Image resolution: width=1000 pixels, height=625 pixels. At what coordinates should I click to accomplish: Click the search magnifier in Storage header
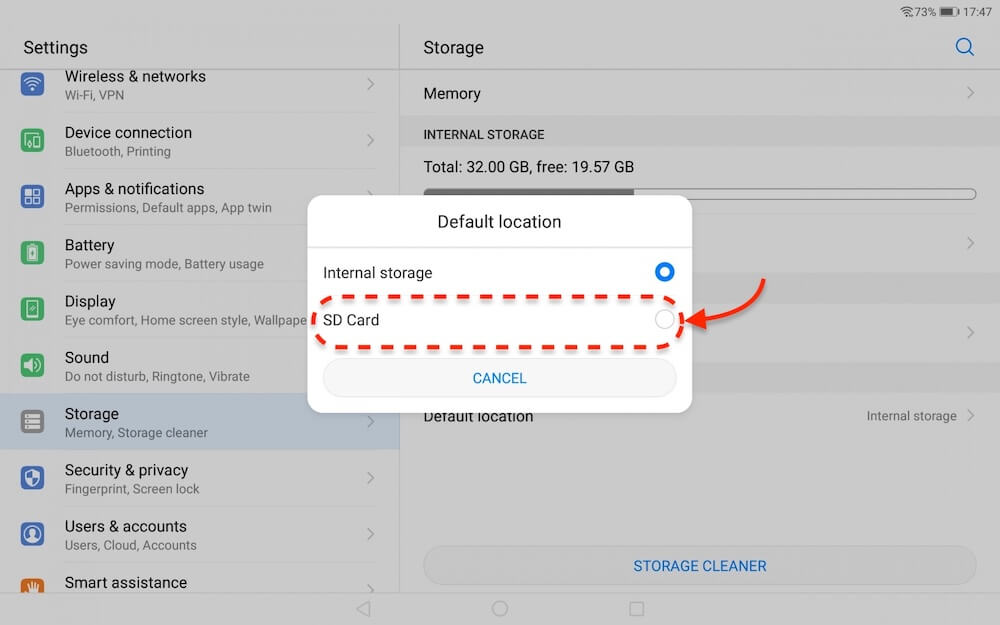click(964, 46)
